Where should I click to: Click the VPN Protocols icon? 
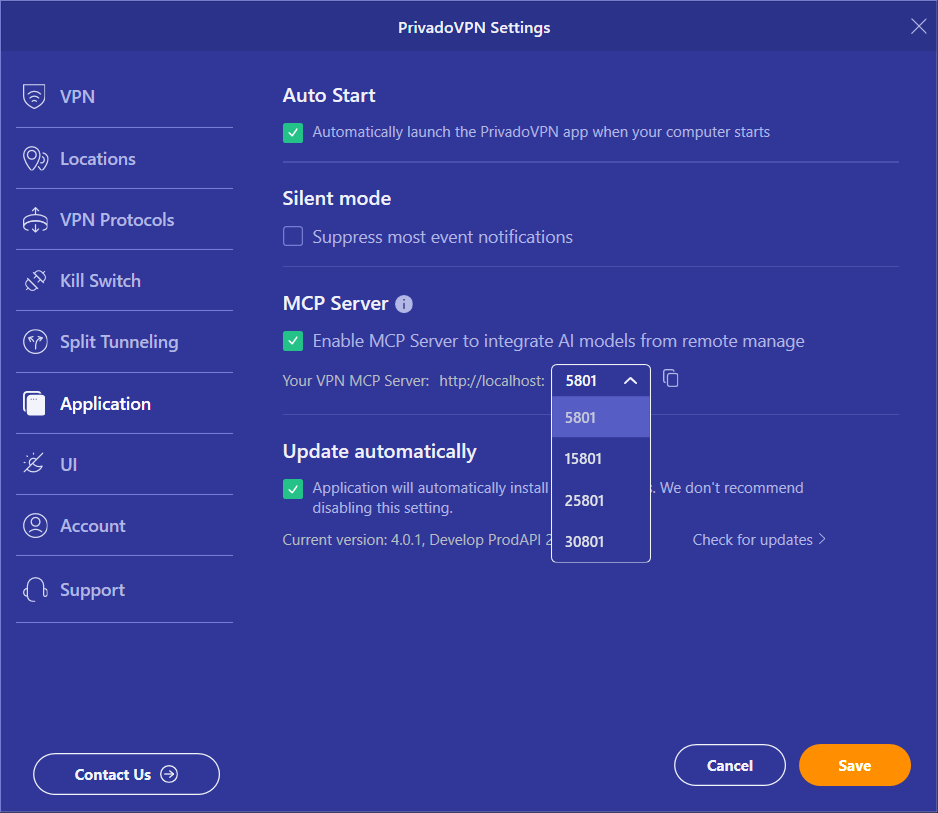click(35, 220)
